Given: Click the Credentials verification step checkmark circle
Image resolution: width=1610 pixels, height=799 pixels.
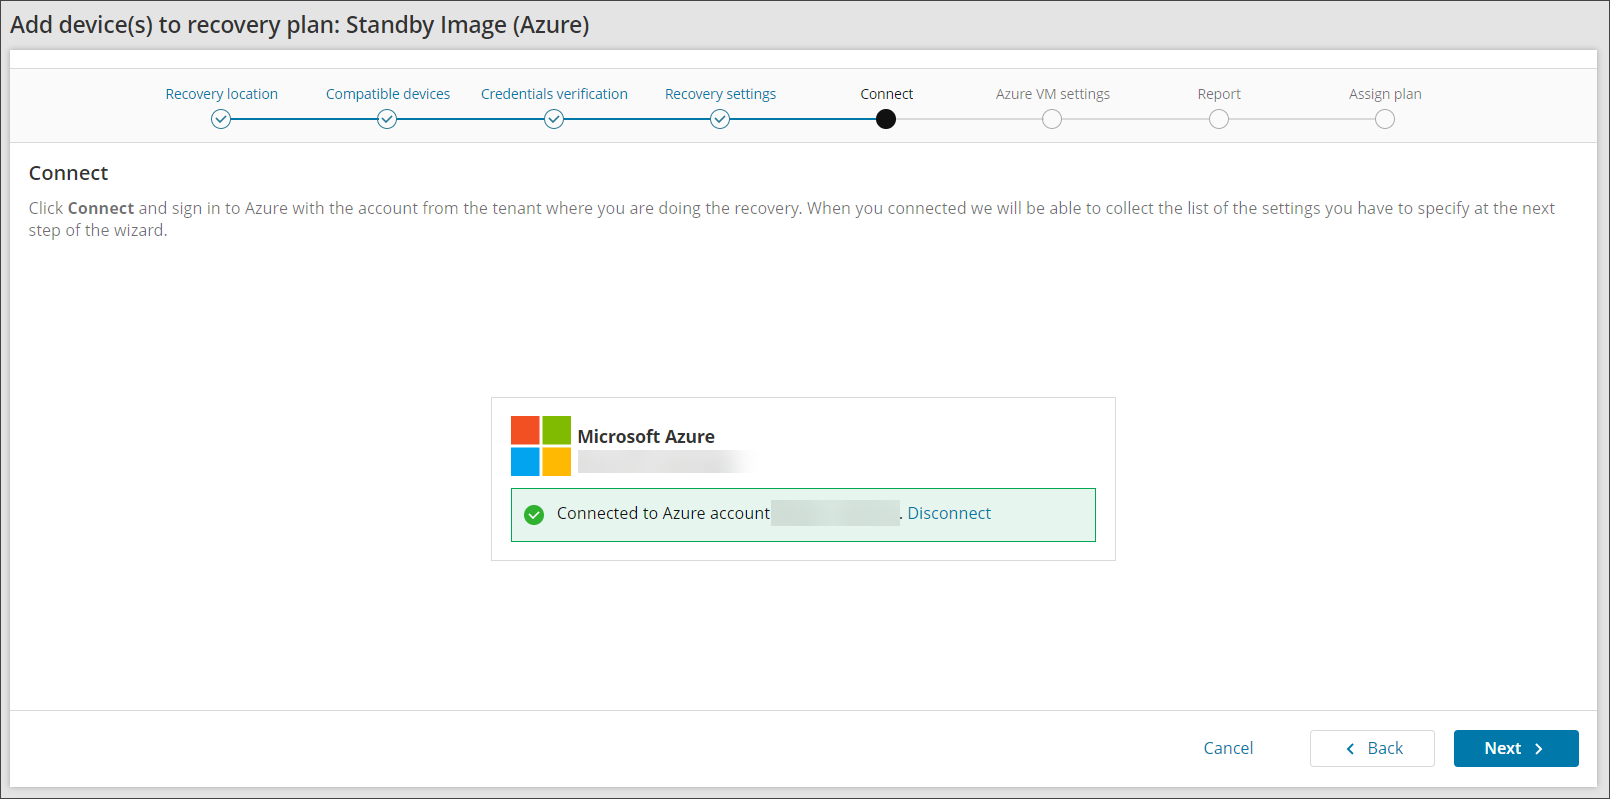Looking at the screenshot, I should pos(554,119).
